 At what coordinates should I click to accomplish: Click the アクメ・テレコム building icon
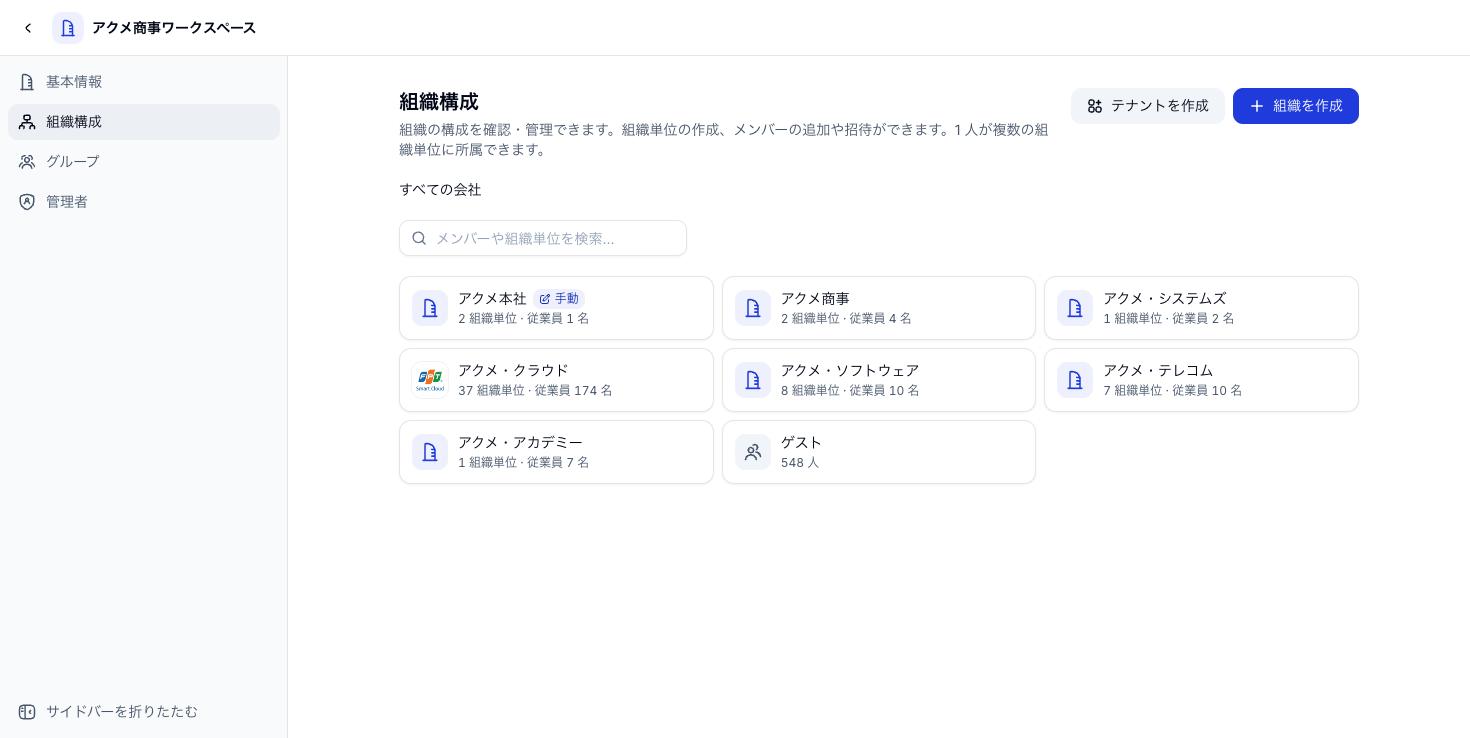[1075, 380]
